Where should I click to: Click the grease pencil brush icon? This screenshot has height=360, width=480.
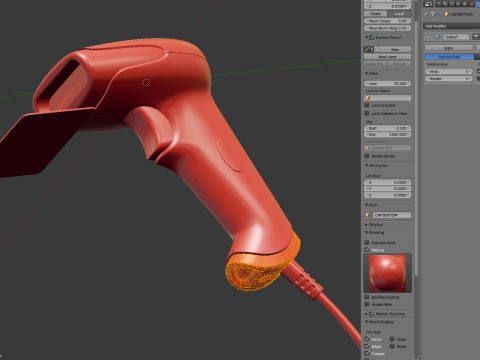click(368, 49)
